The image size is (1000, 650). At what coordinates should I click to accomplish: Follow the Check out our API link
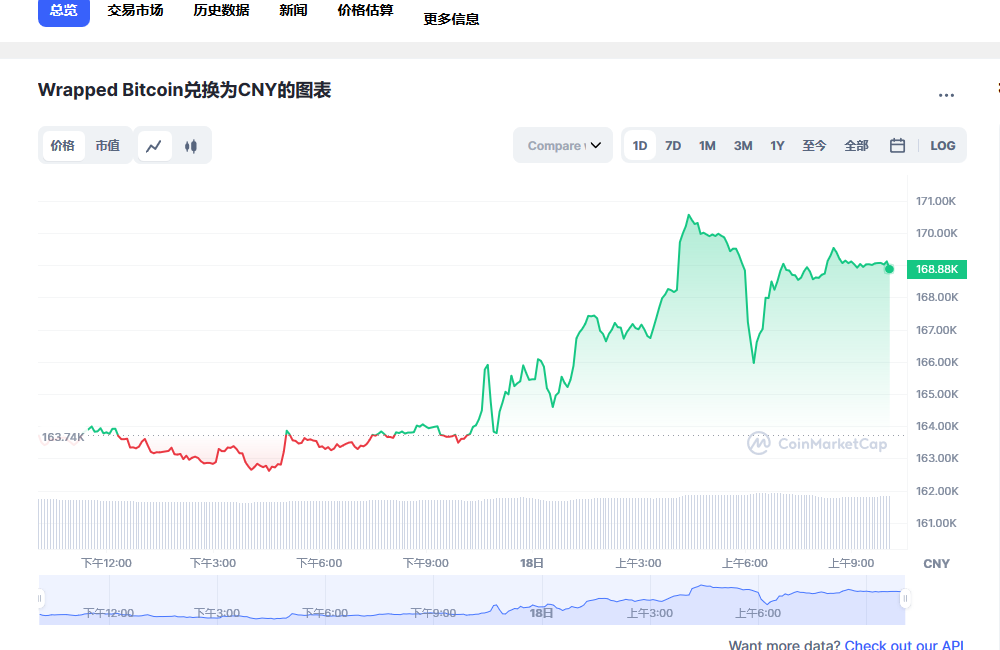tap(904, 644)
